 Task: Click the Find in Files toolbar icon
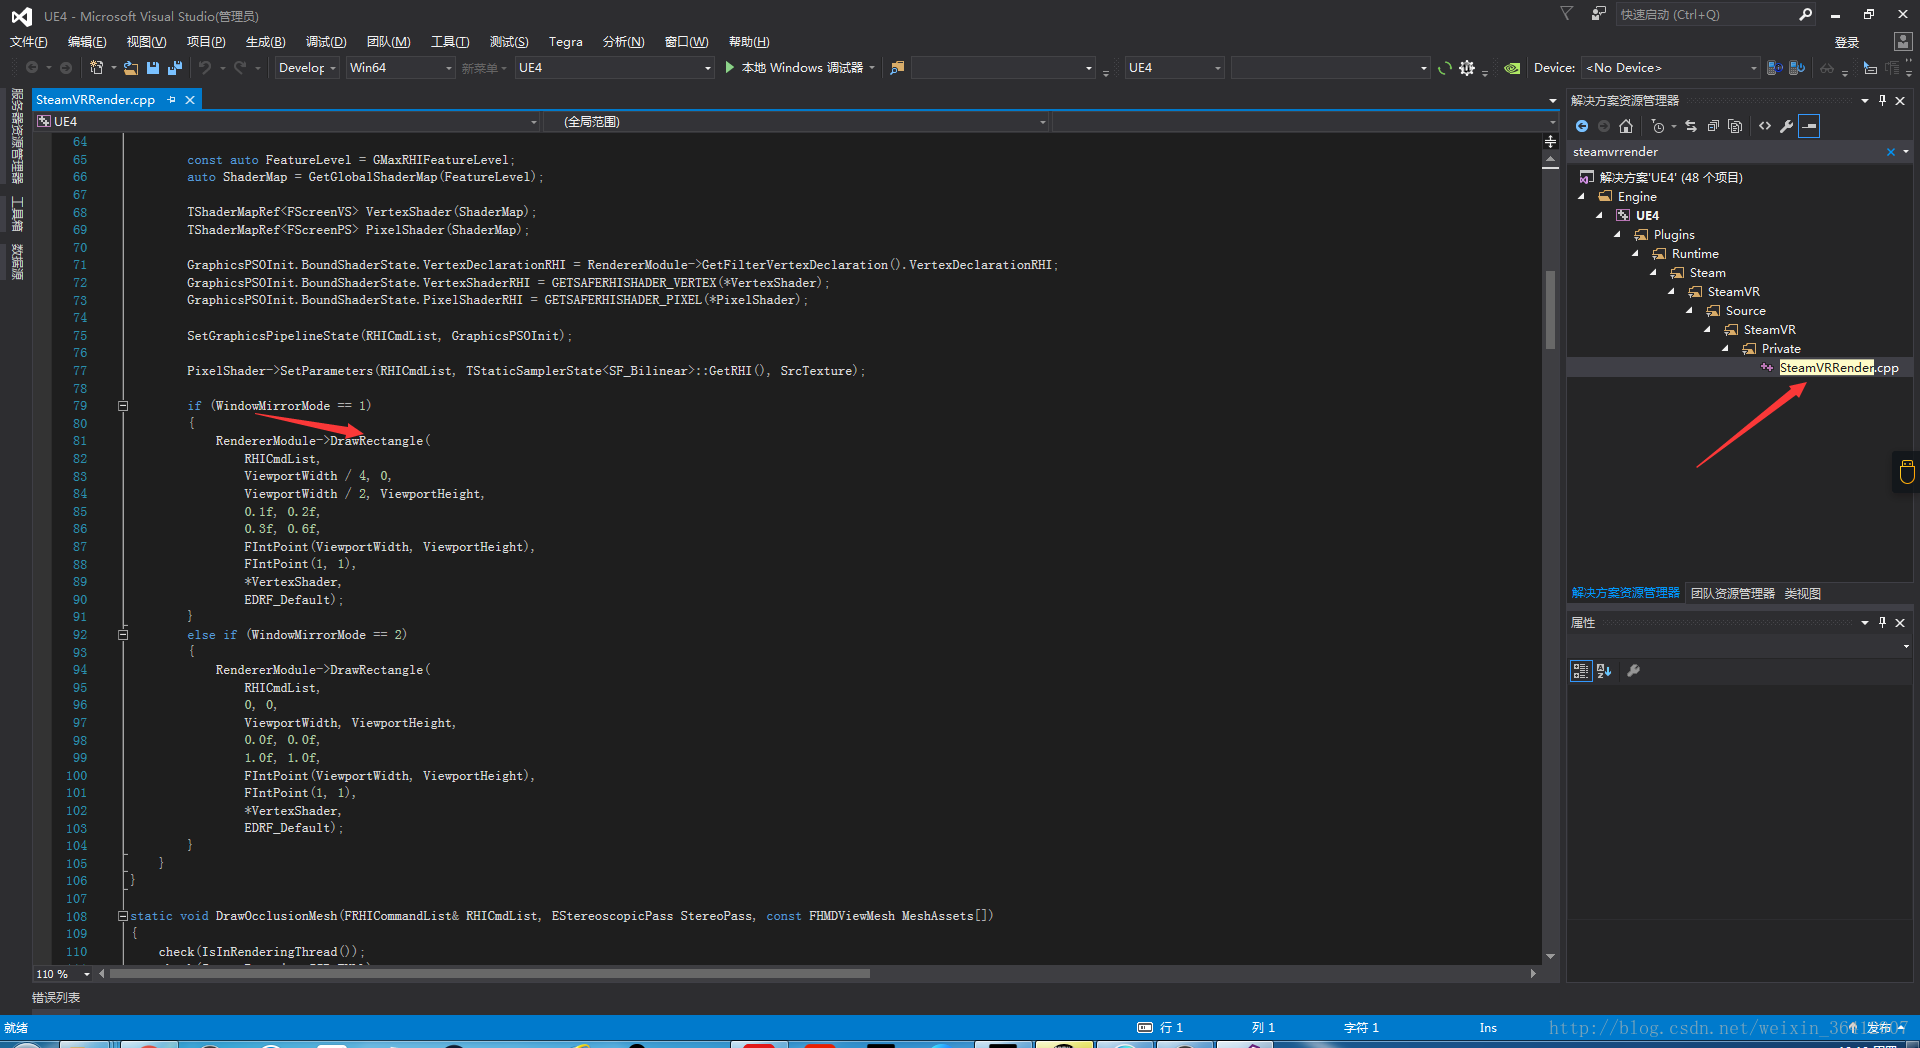(897, 68)
